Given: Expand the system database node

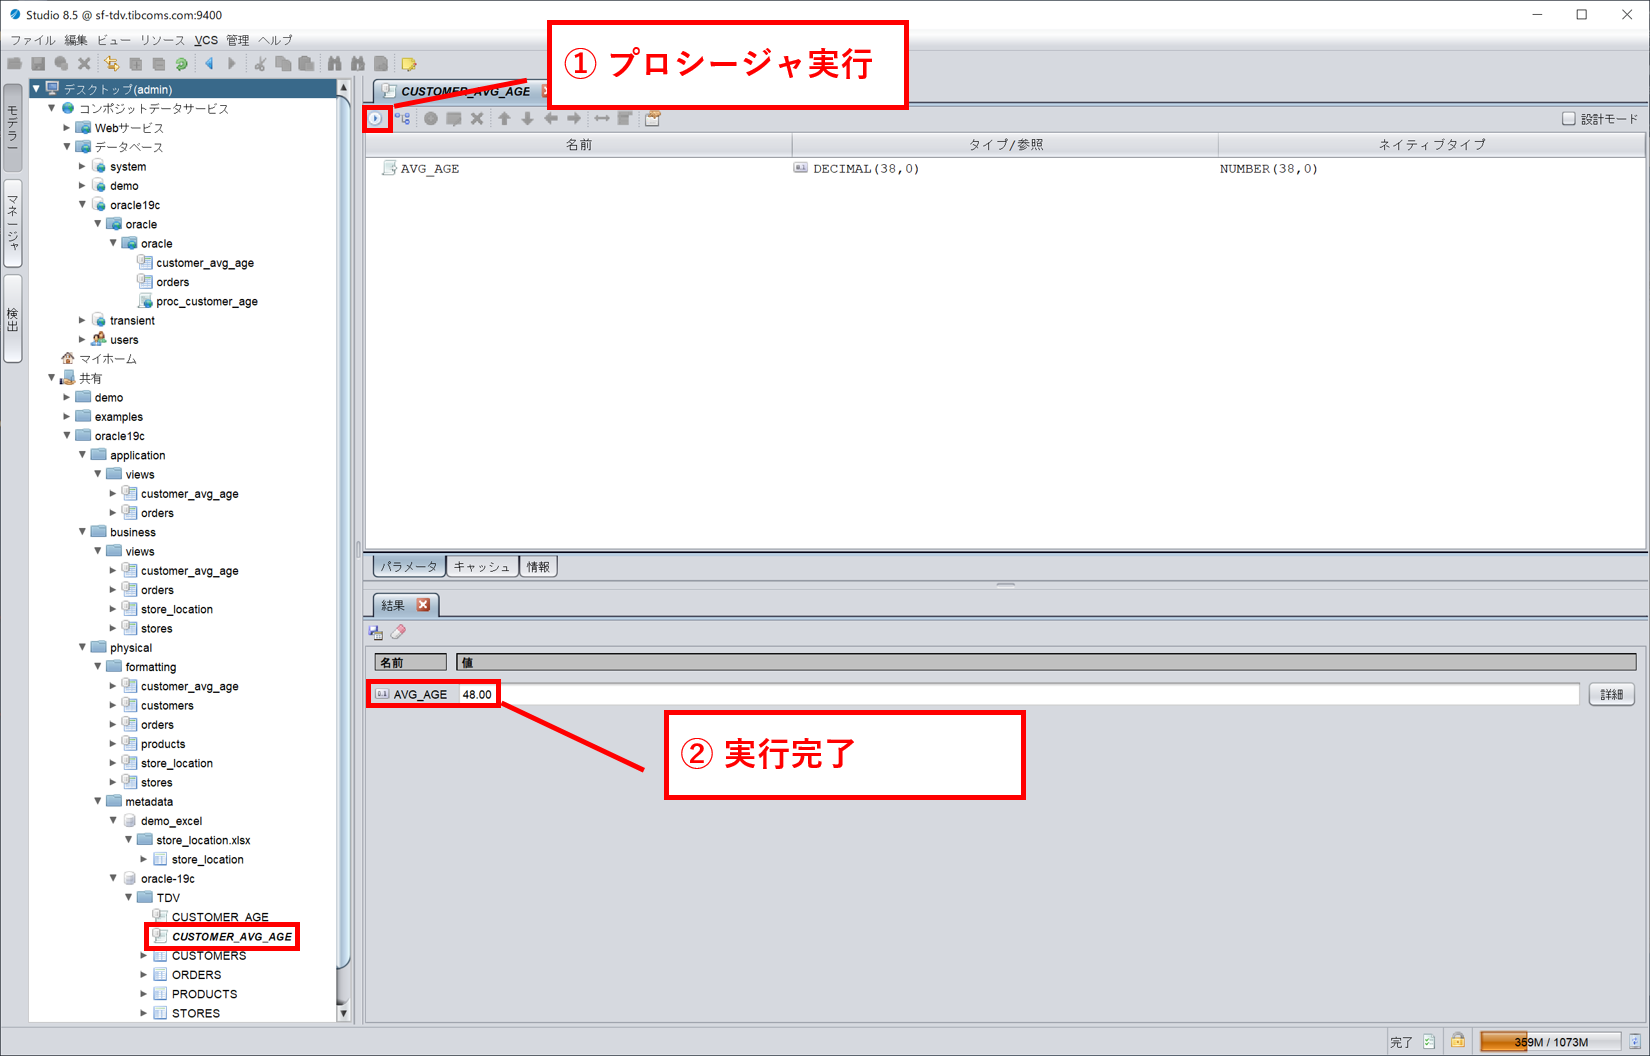Looking at the screenshot, I should [82, 166].
